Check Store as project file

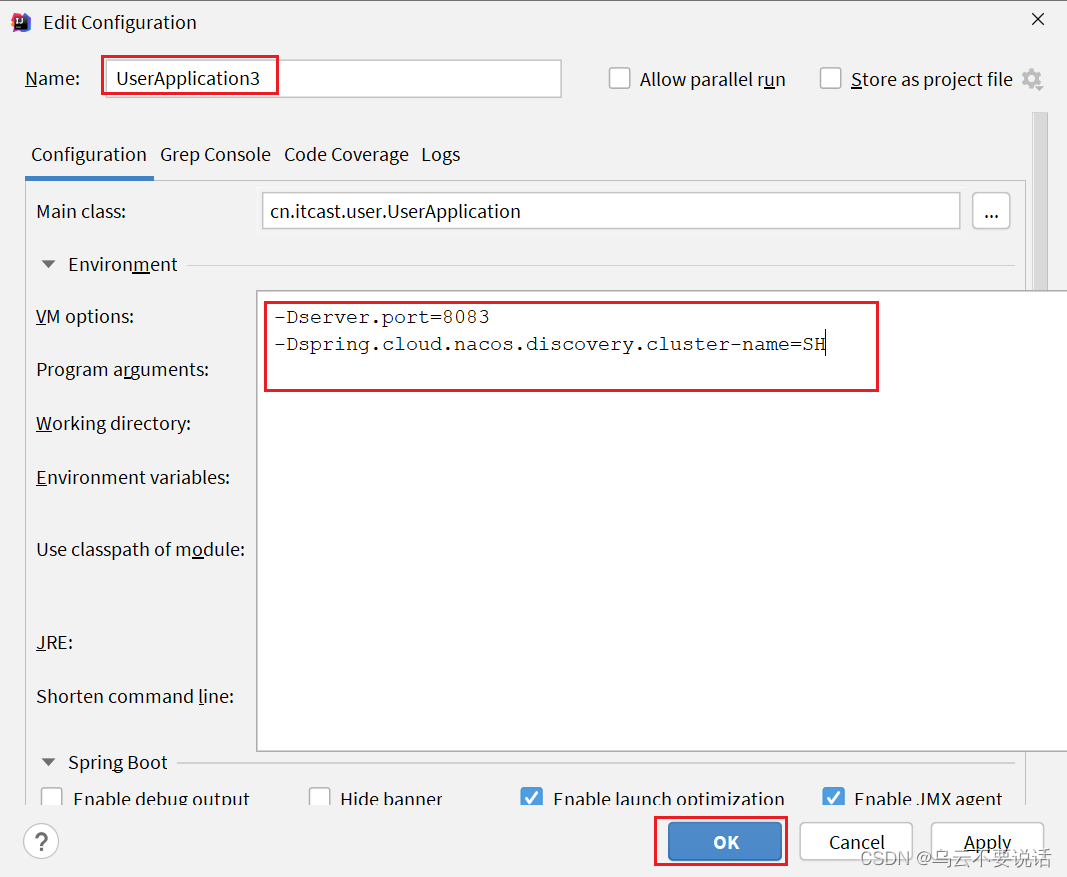coord(830,79)
